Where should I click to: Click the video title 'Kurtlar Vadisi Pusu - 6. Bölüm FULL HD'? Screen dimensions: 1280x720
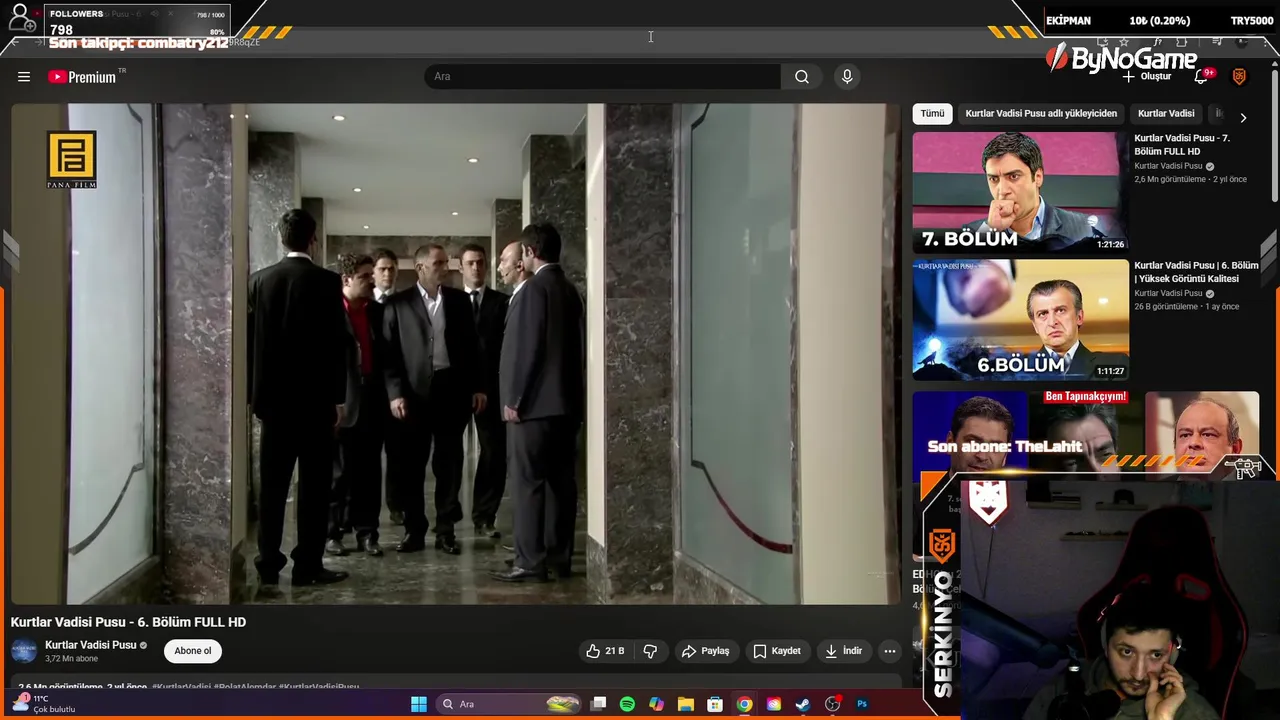128,622
